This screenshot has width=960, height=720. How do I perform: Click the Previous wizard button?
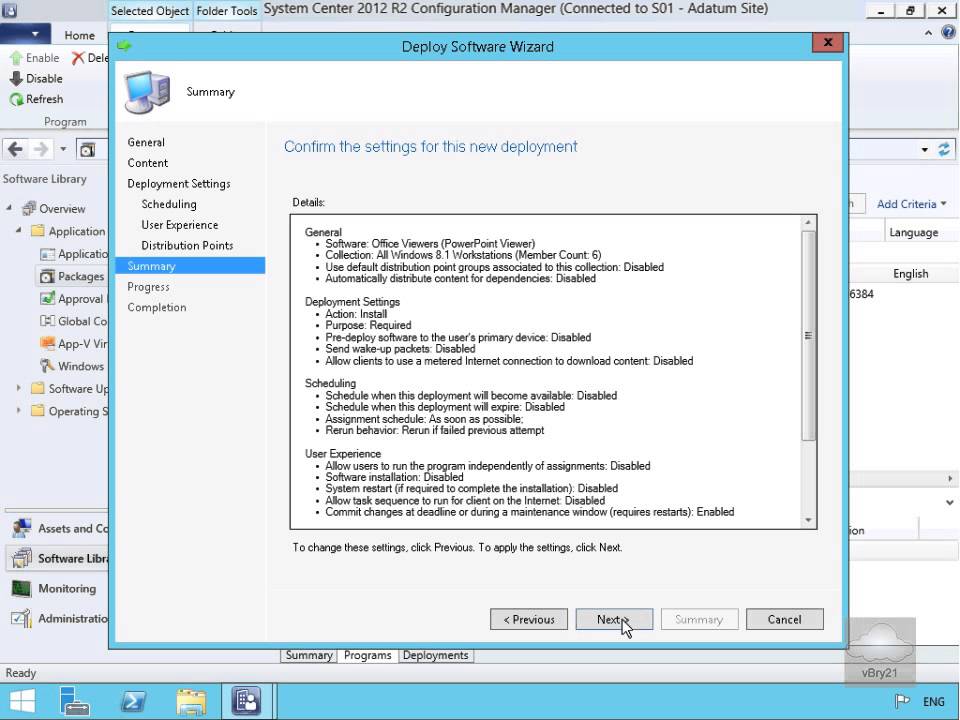[529, 620]
